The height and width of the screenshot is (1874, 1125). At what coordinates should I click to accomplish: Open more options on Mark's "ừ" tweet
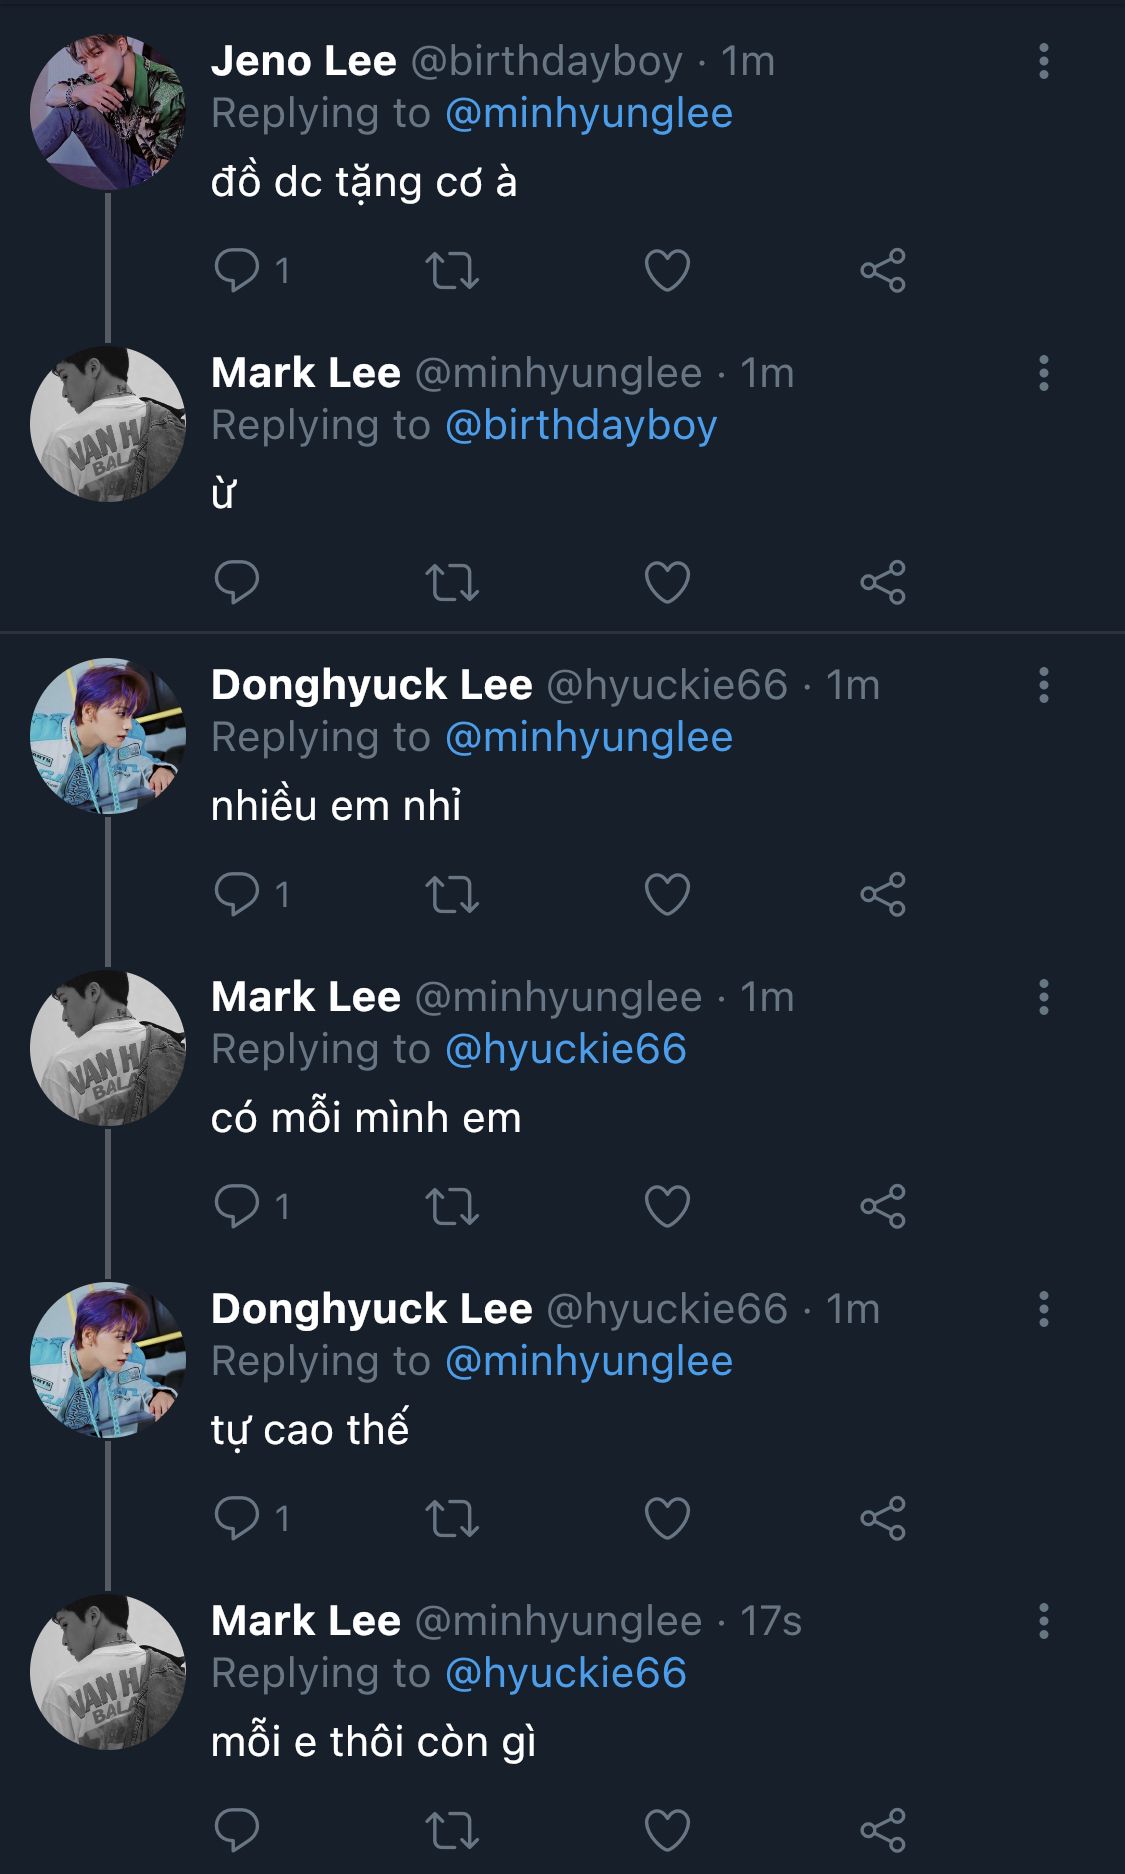point(1043,373)
